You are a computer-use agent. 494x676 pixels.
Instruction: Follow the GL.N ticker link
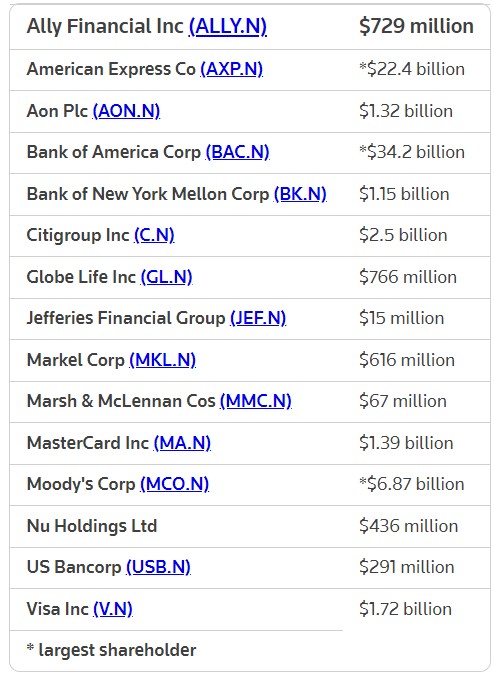pyautogui.click(x=166, y=277)
